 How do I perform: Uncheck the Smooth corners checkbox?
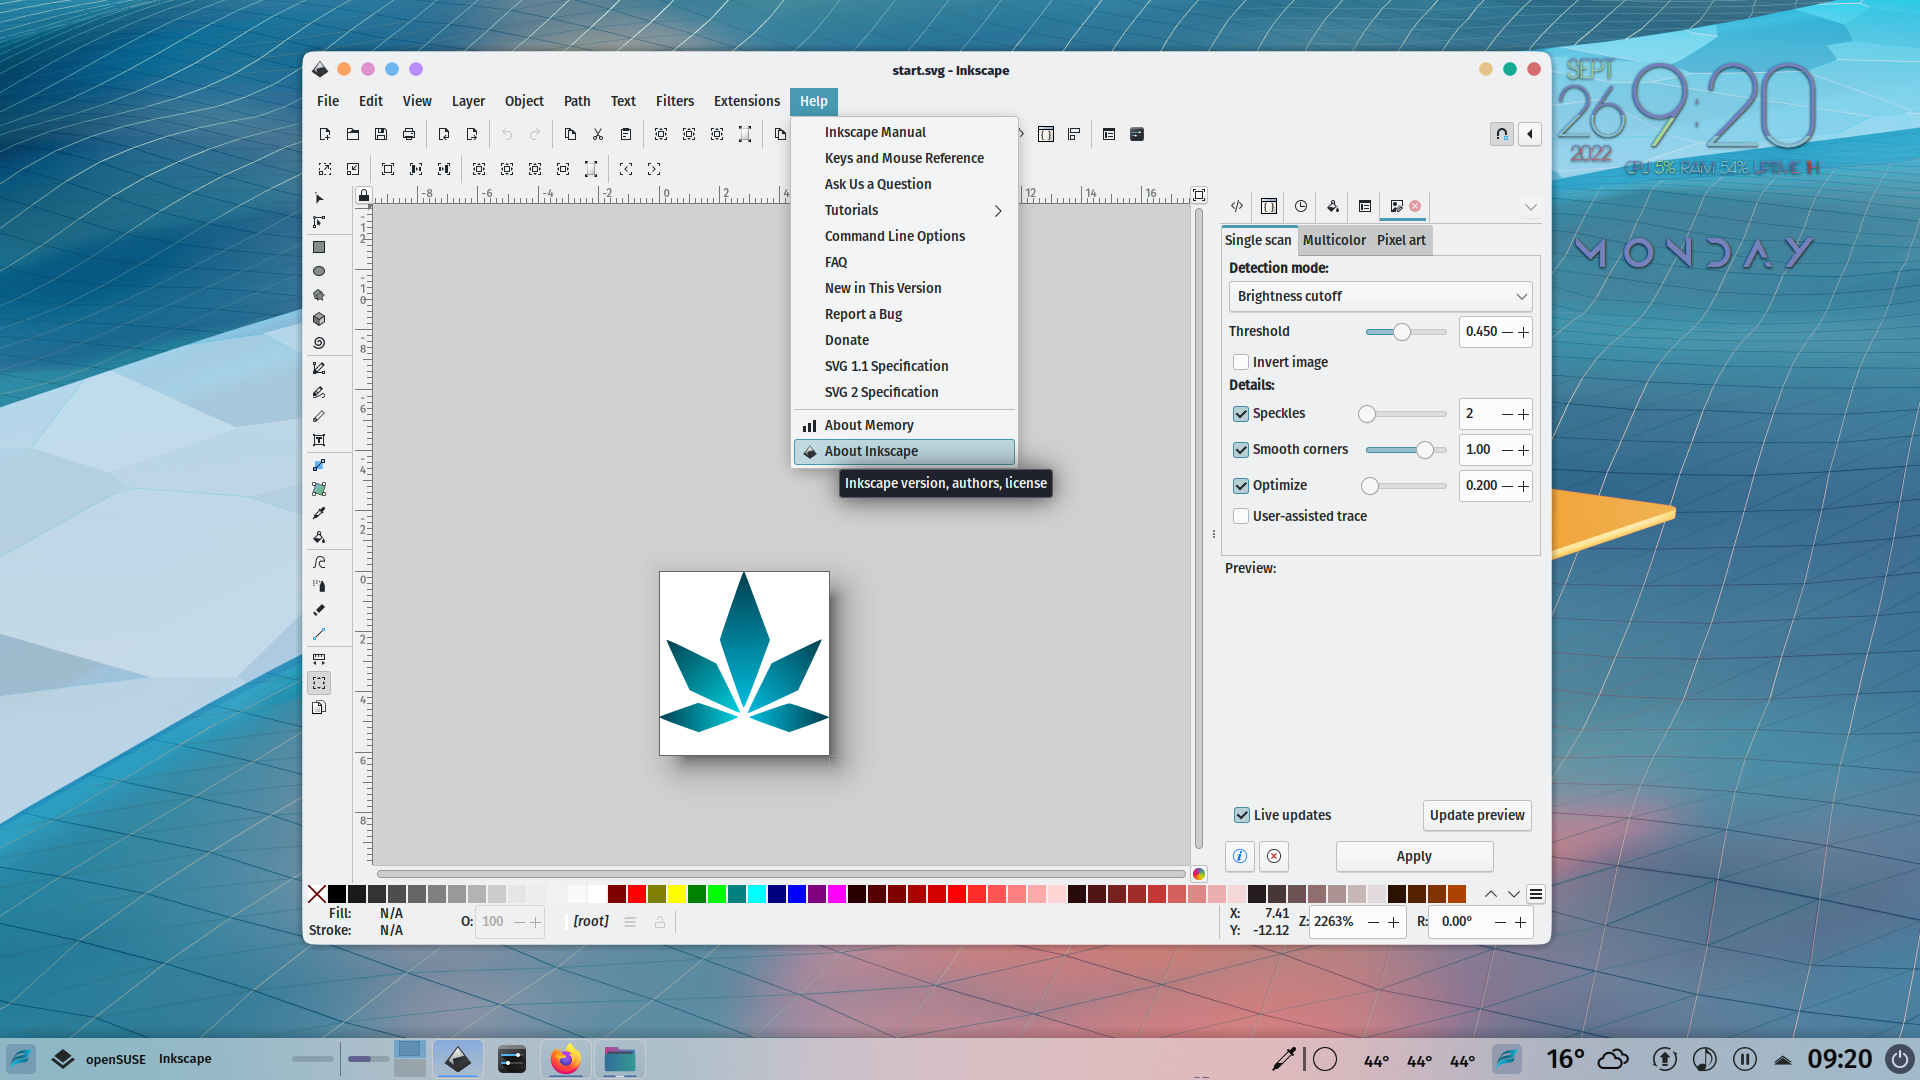pyautogui.click(x=1241, y=450)
